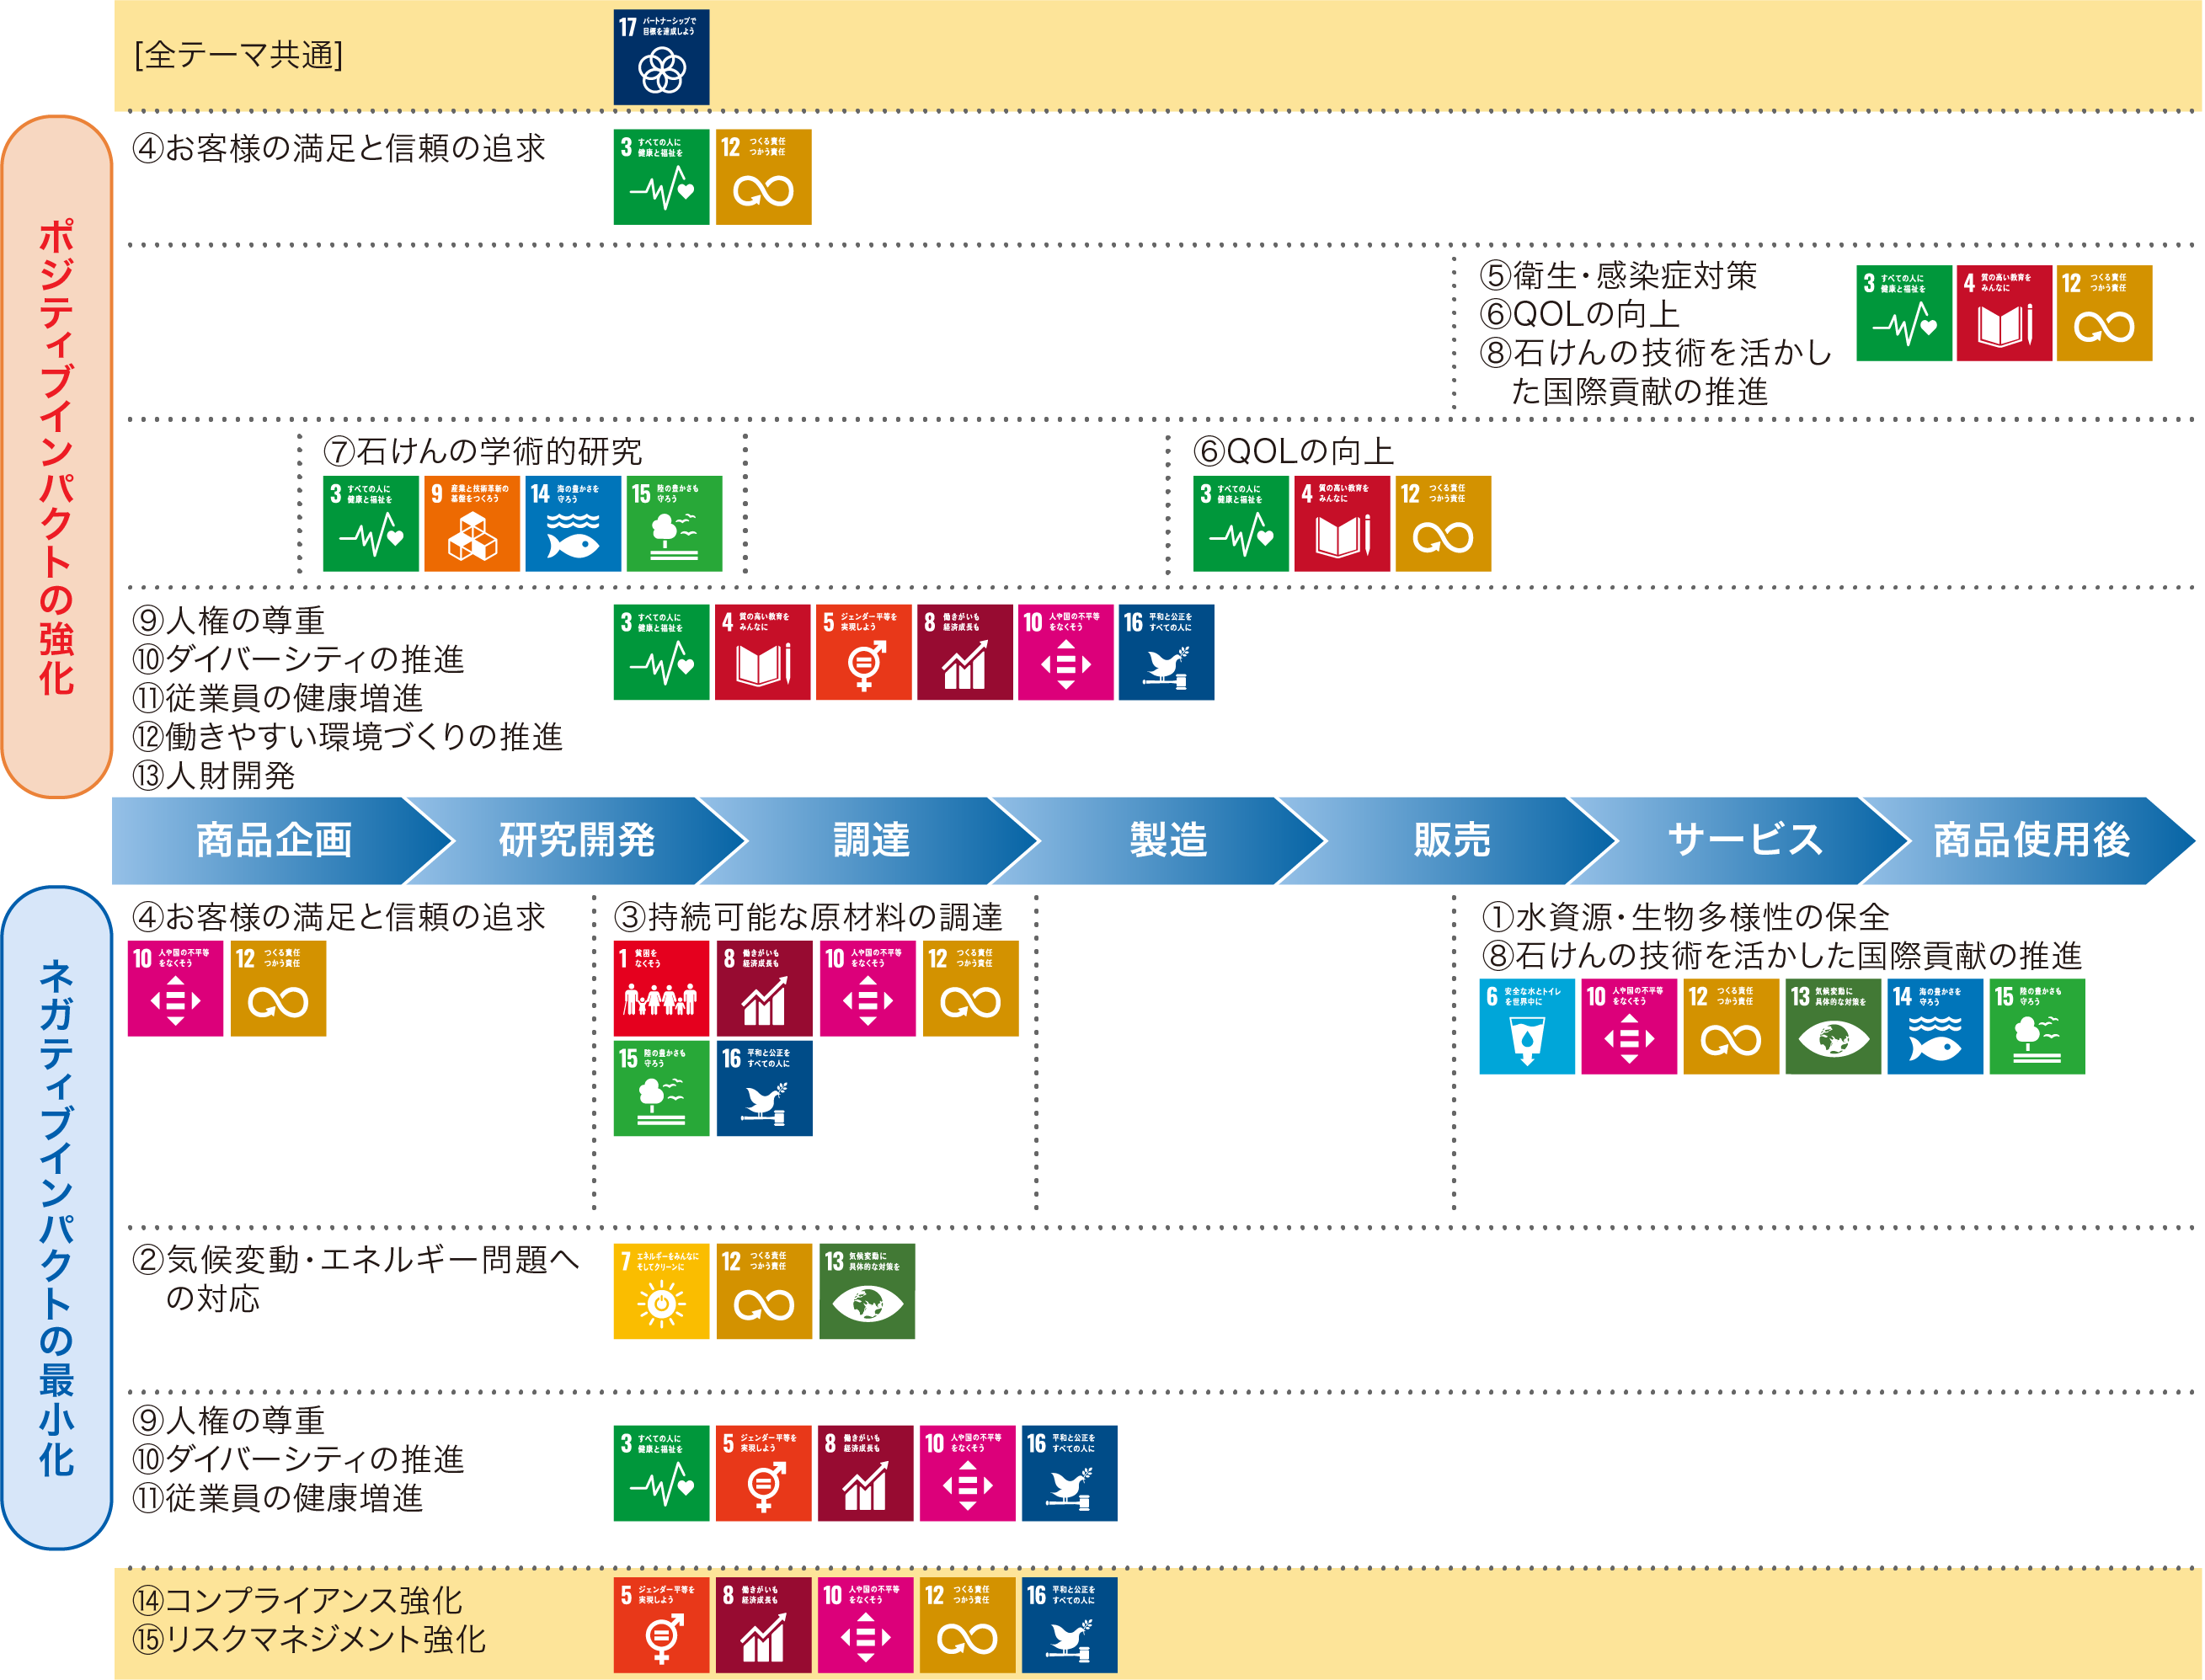The width and height of the screenshot is (2205, 1680).
Task: Click the ⑮リスクマネジメント強化 text
Action: click(309, 1640)
